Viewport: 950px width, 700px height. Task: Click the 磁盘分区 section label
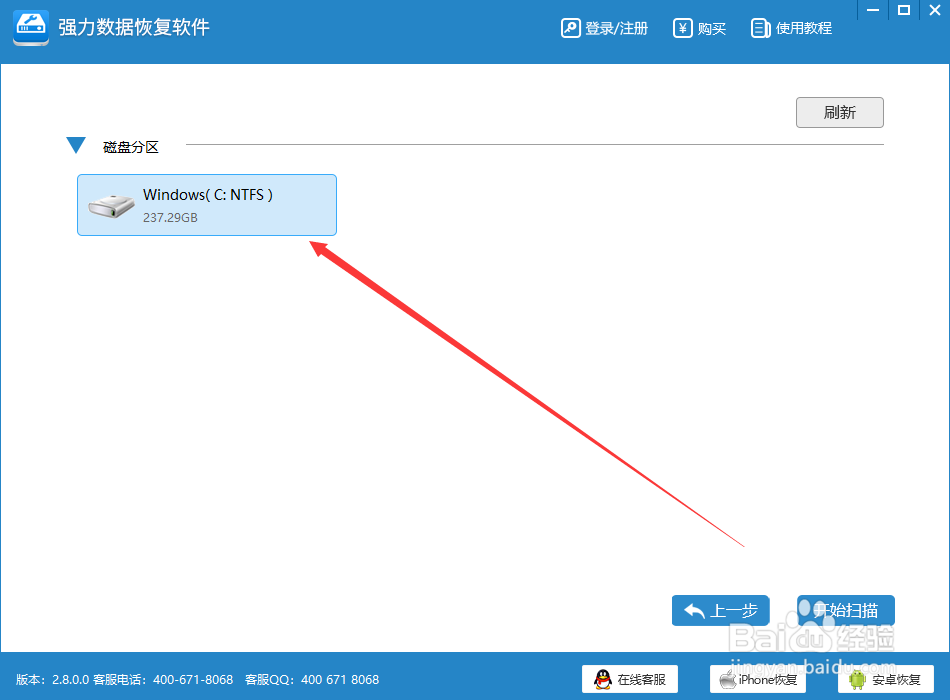tap(131, 147)
